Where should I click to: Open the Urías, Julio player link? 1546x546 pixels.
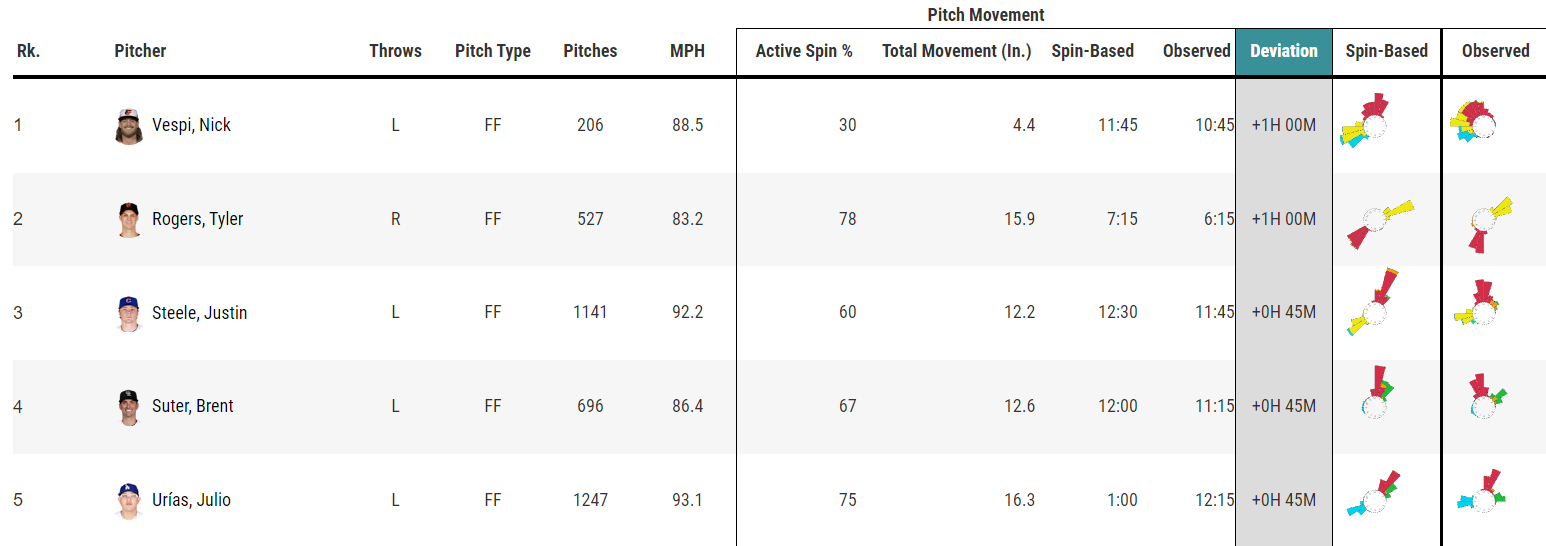pyautogui.click(x=191, y=500)
